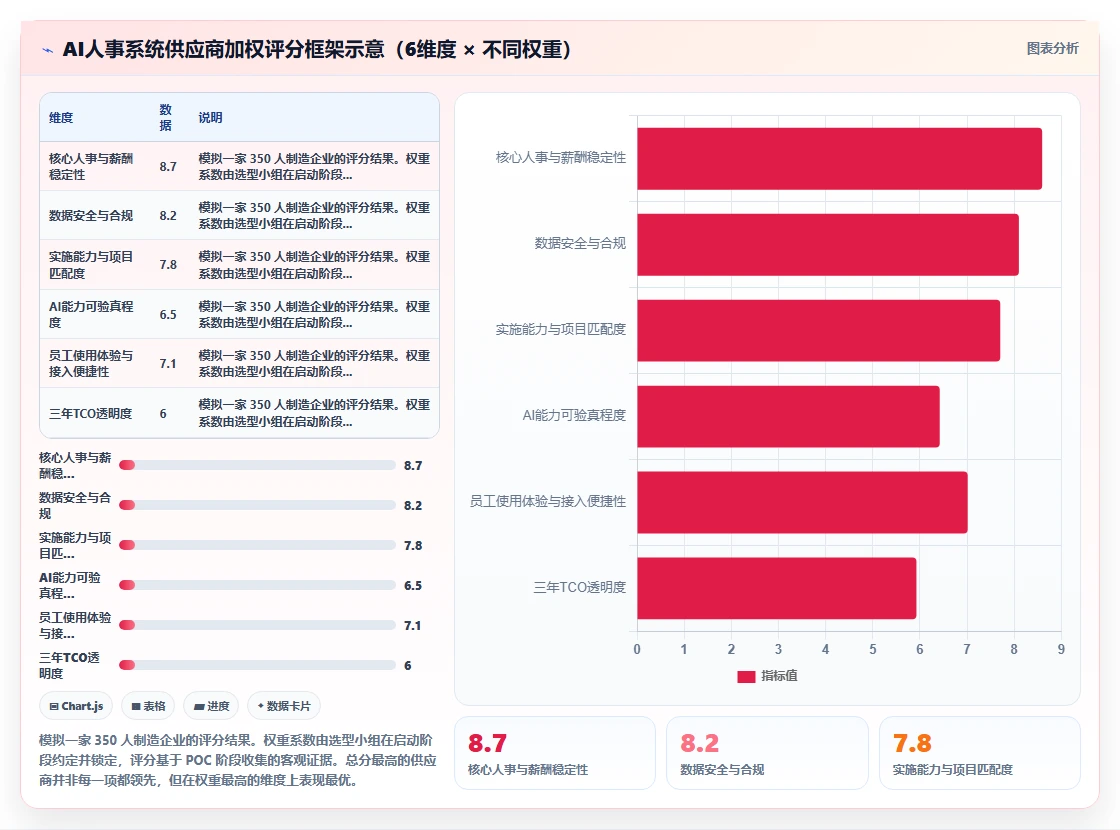Select the Chart.js tag chip

point(76,706)
